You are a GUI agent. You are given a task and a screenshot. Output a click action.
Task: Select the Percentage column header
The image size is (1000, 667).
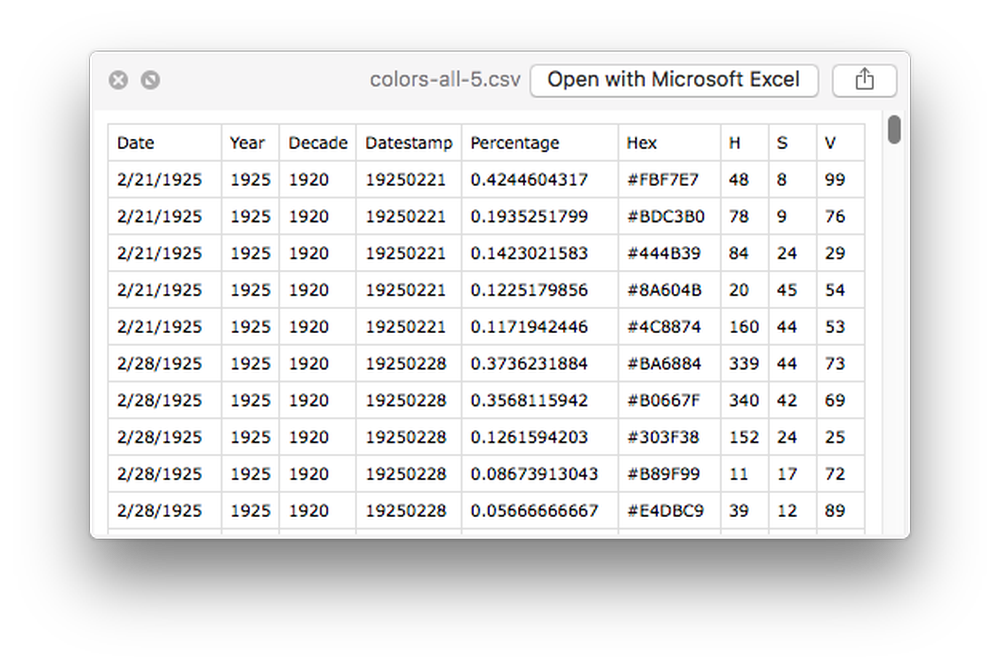[540, 143]
